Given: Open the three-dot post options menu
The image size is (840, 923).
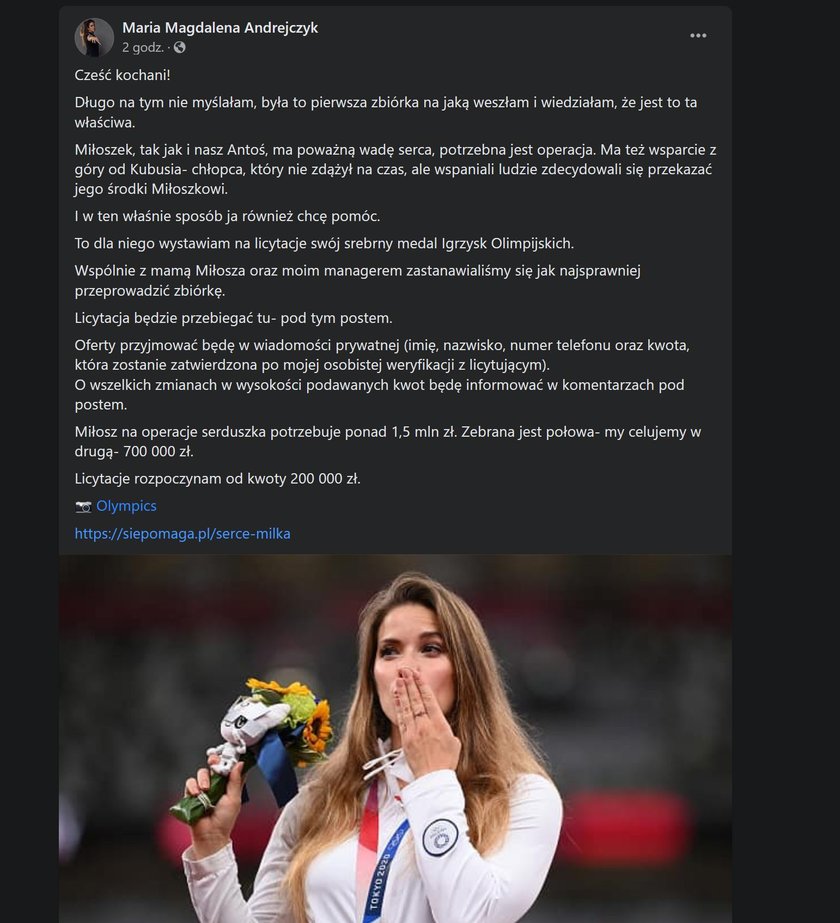Looking at the screenshot, I should click(698, 36).
